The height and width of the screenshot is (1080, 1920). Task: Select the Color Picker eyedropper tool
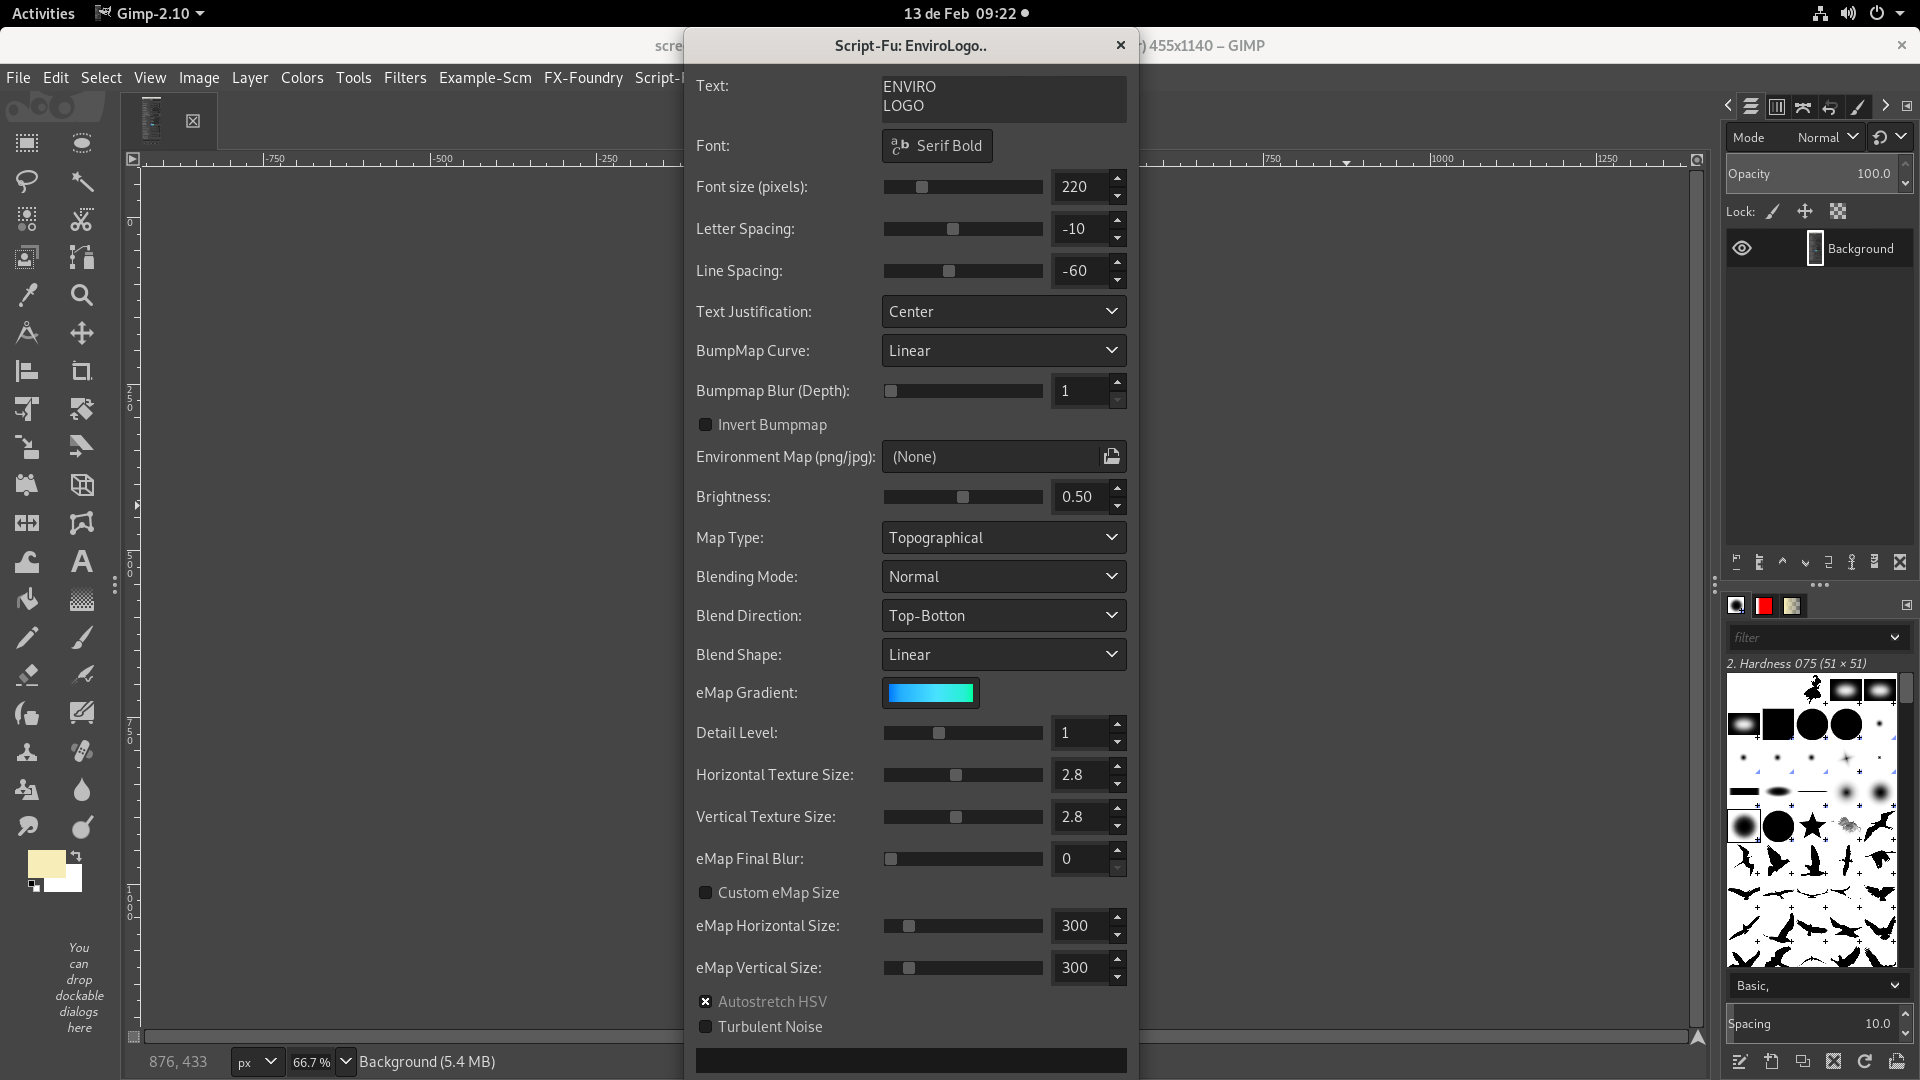[27, 295]
